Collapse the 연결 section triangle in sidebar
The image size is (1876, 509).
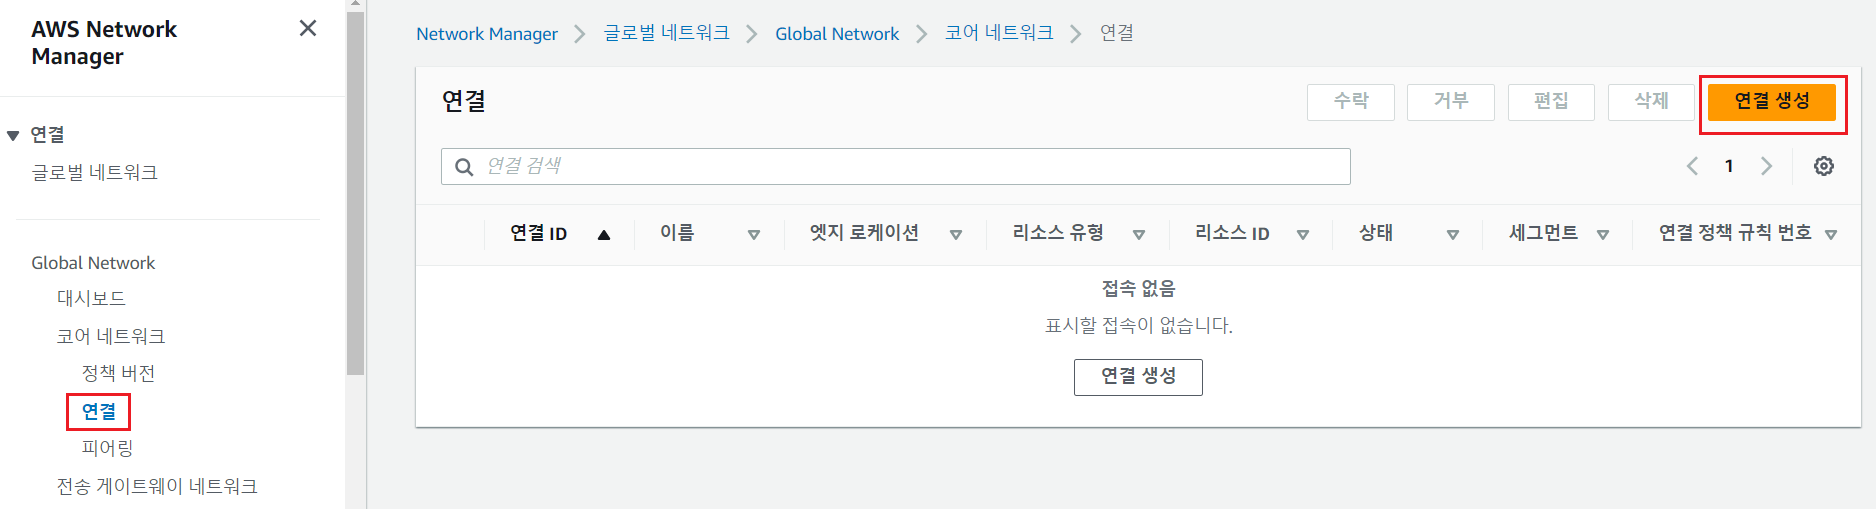pyautogui.click(x=13, y=135)
